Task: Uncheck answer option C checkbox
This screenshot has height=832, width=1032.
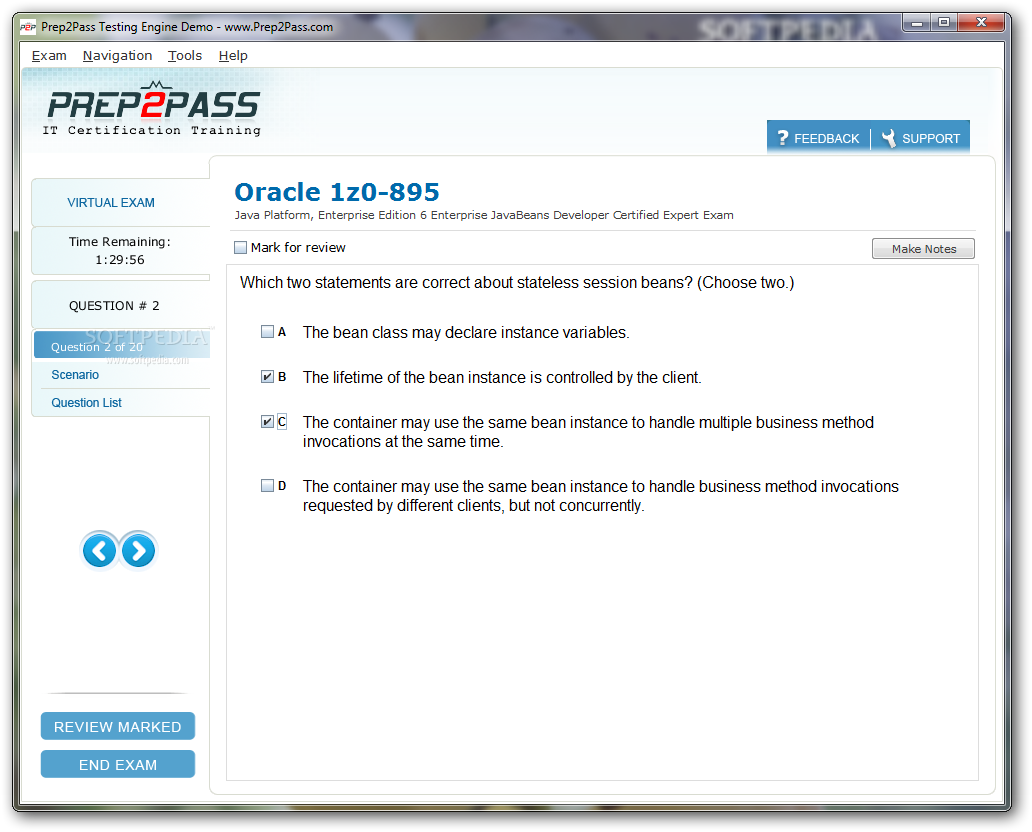Action: click(x=267, y=421)
